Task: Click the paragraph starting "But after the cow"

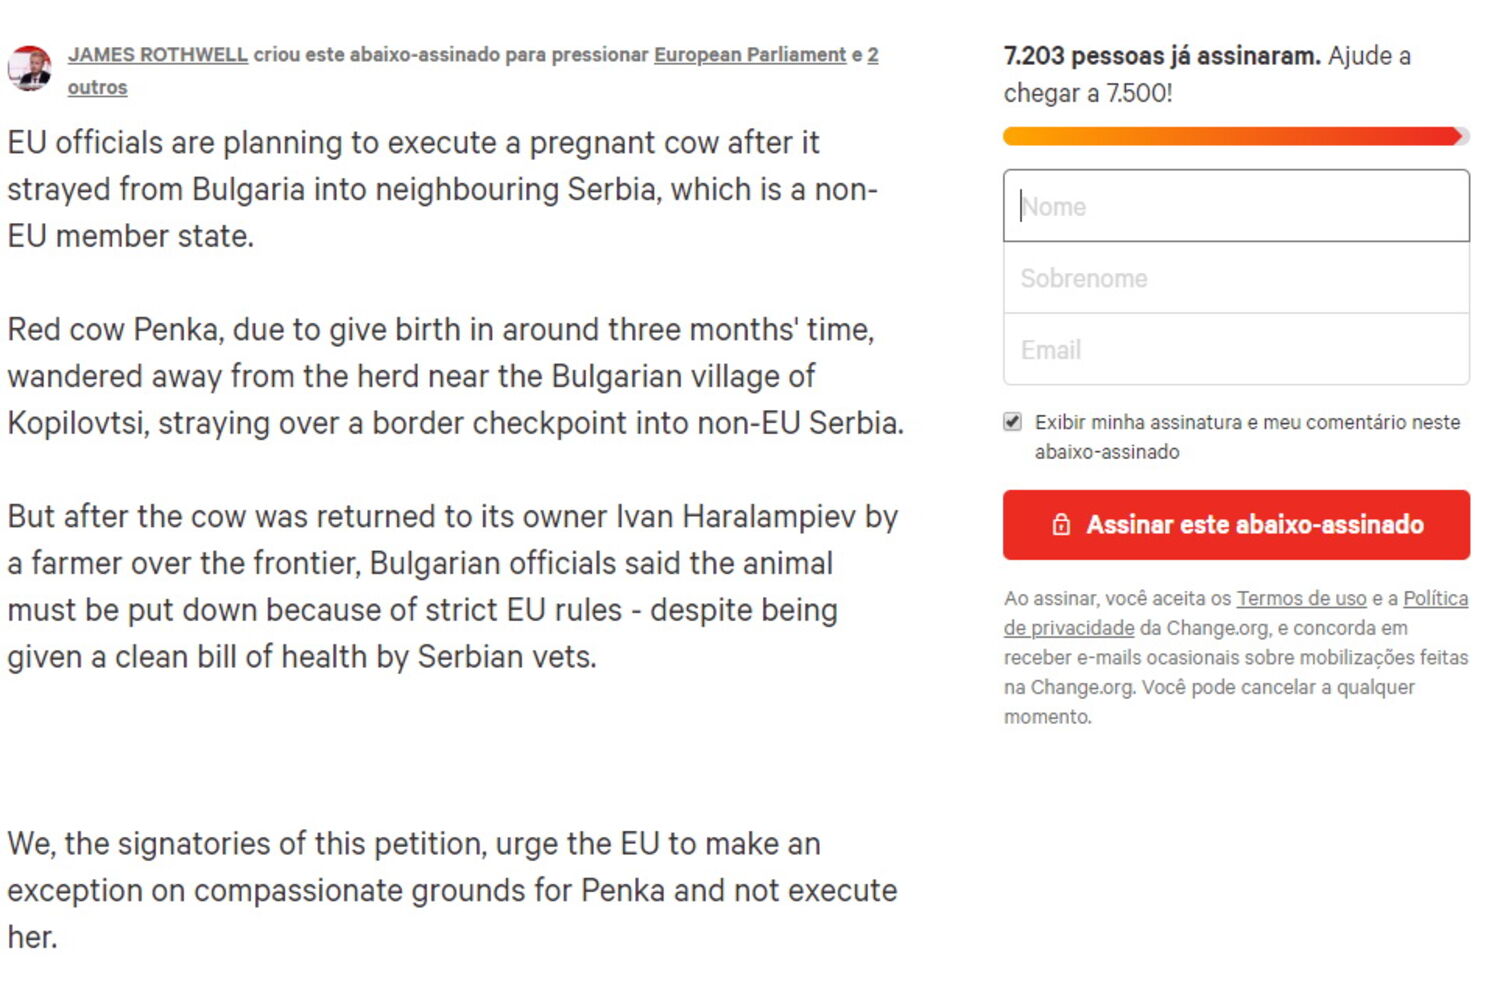Action: 450,586
